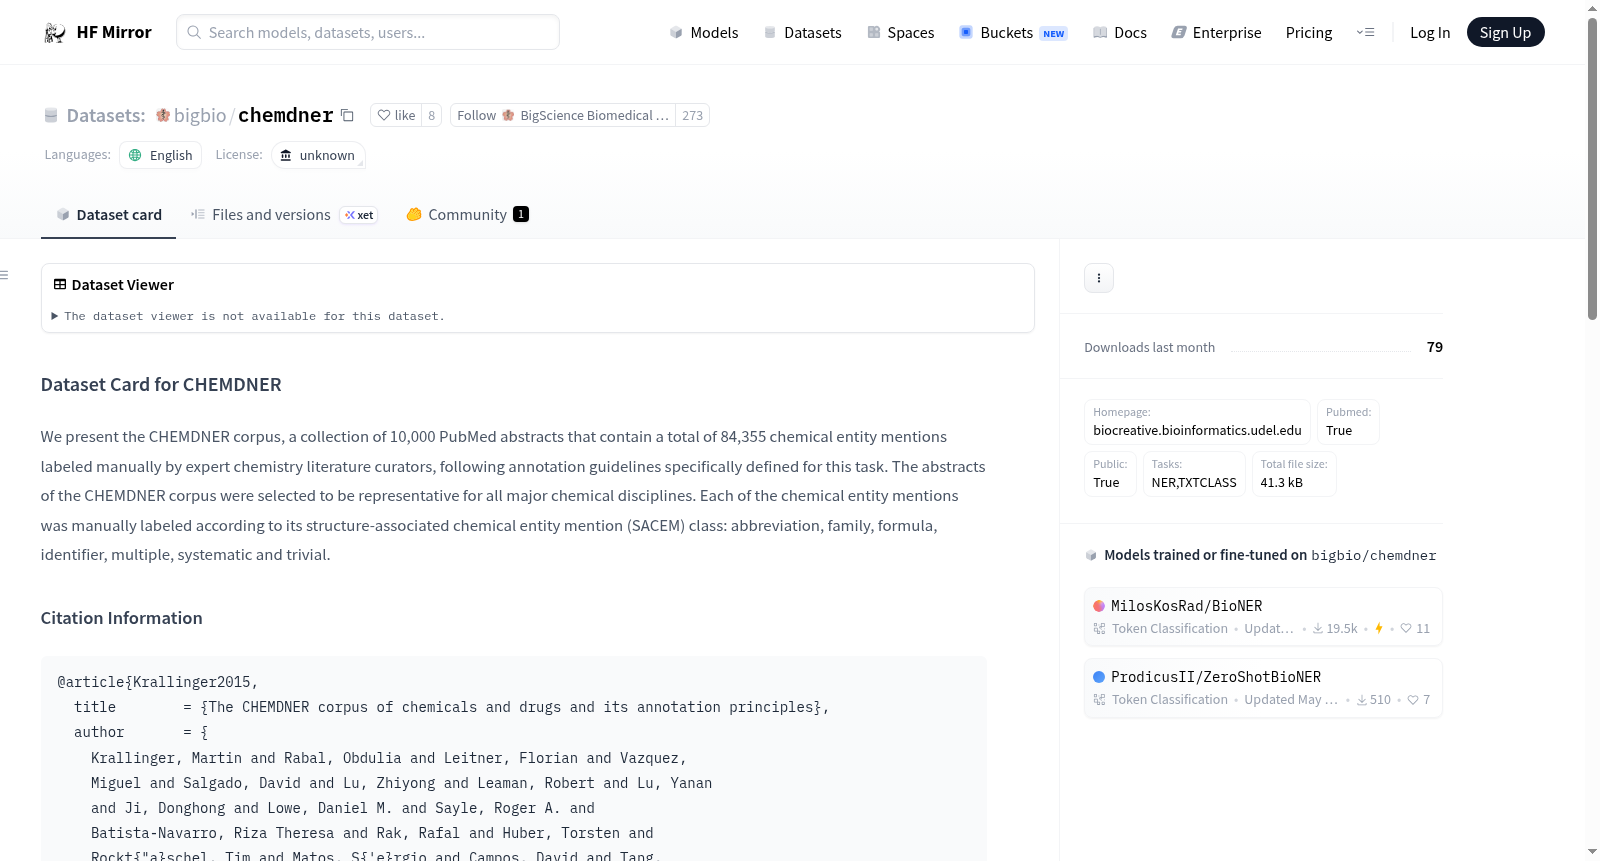Click the downloads last month value 79

1435,347
